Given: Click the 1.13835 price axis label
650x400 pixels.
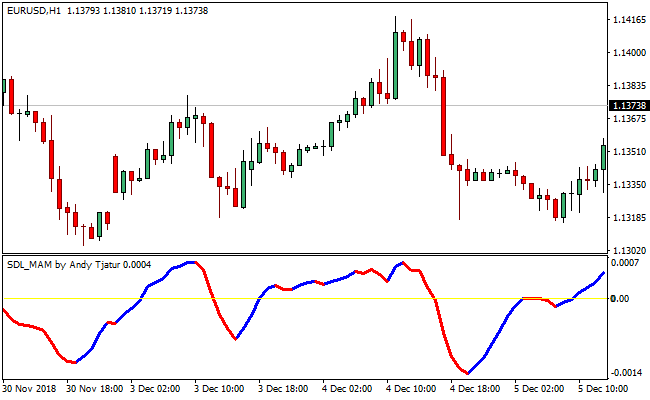Looking at the screenshot, I should pos(629,86).
